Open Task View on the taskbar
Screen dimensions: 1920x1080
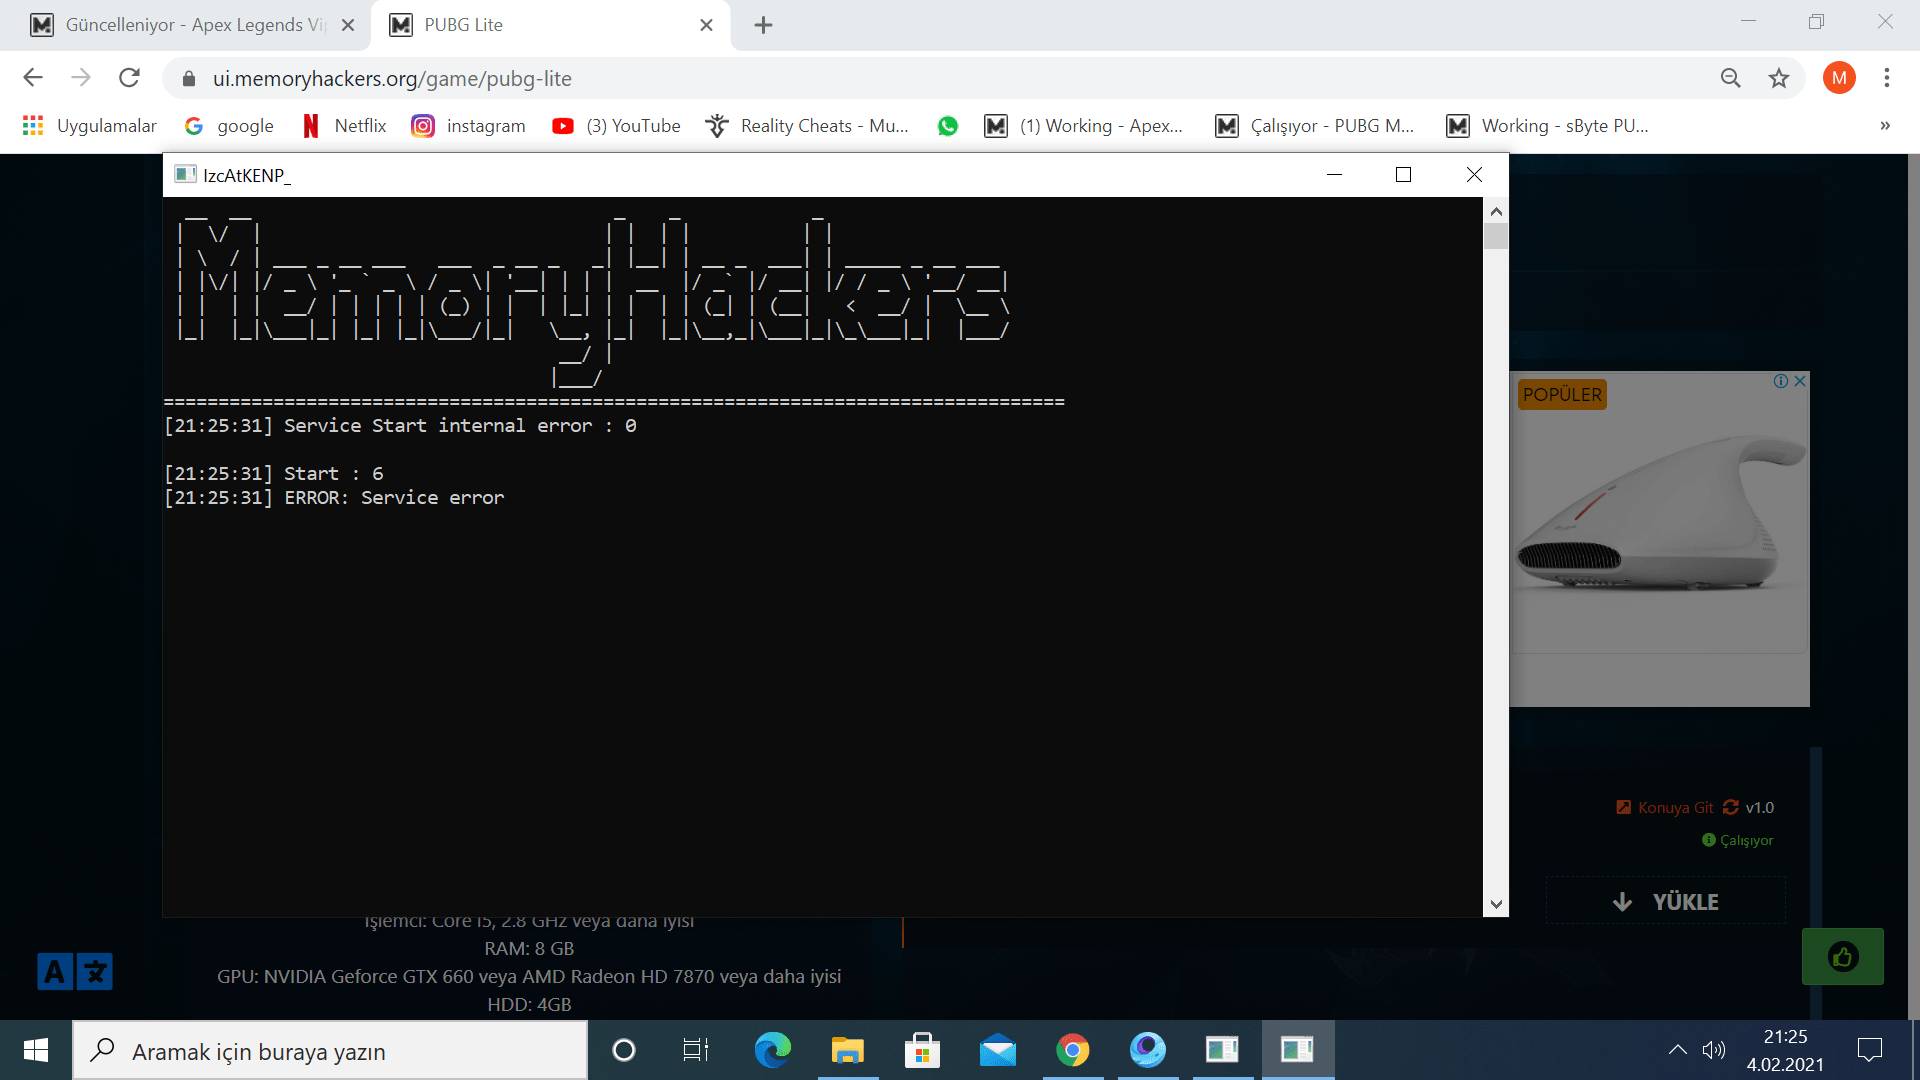pyautogui.click(x=696, y=1050)
